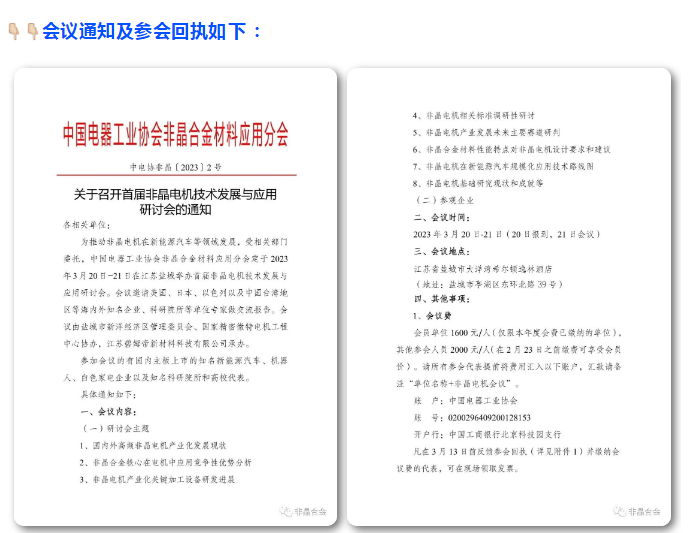
Task: Click bank line "开户行：中国工商银行北京科技园支行"
Action: pyautogui.click(x=487, y=435)
